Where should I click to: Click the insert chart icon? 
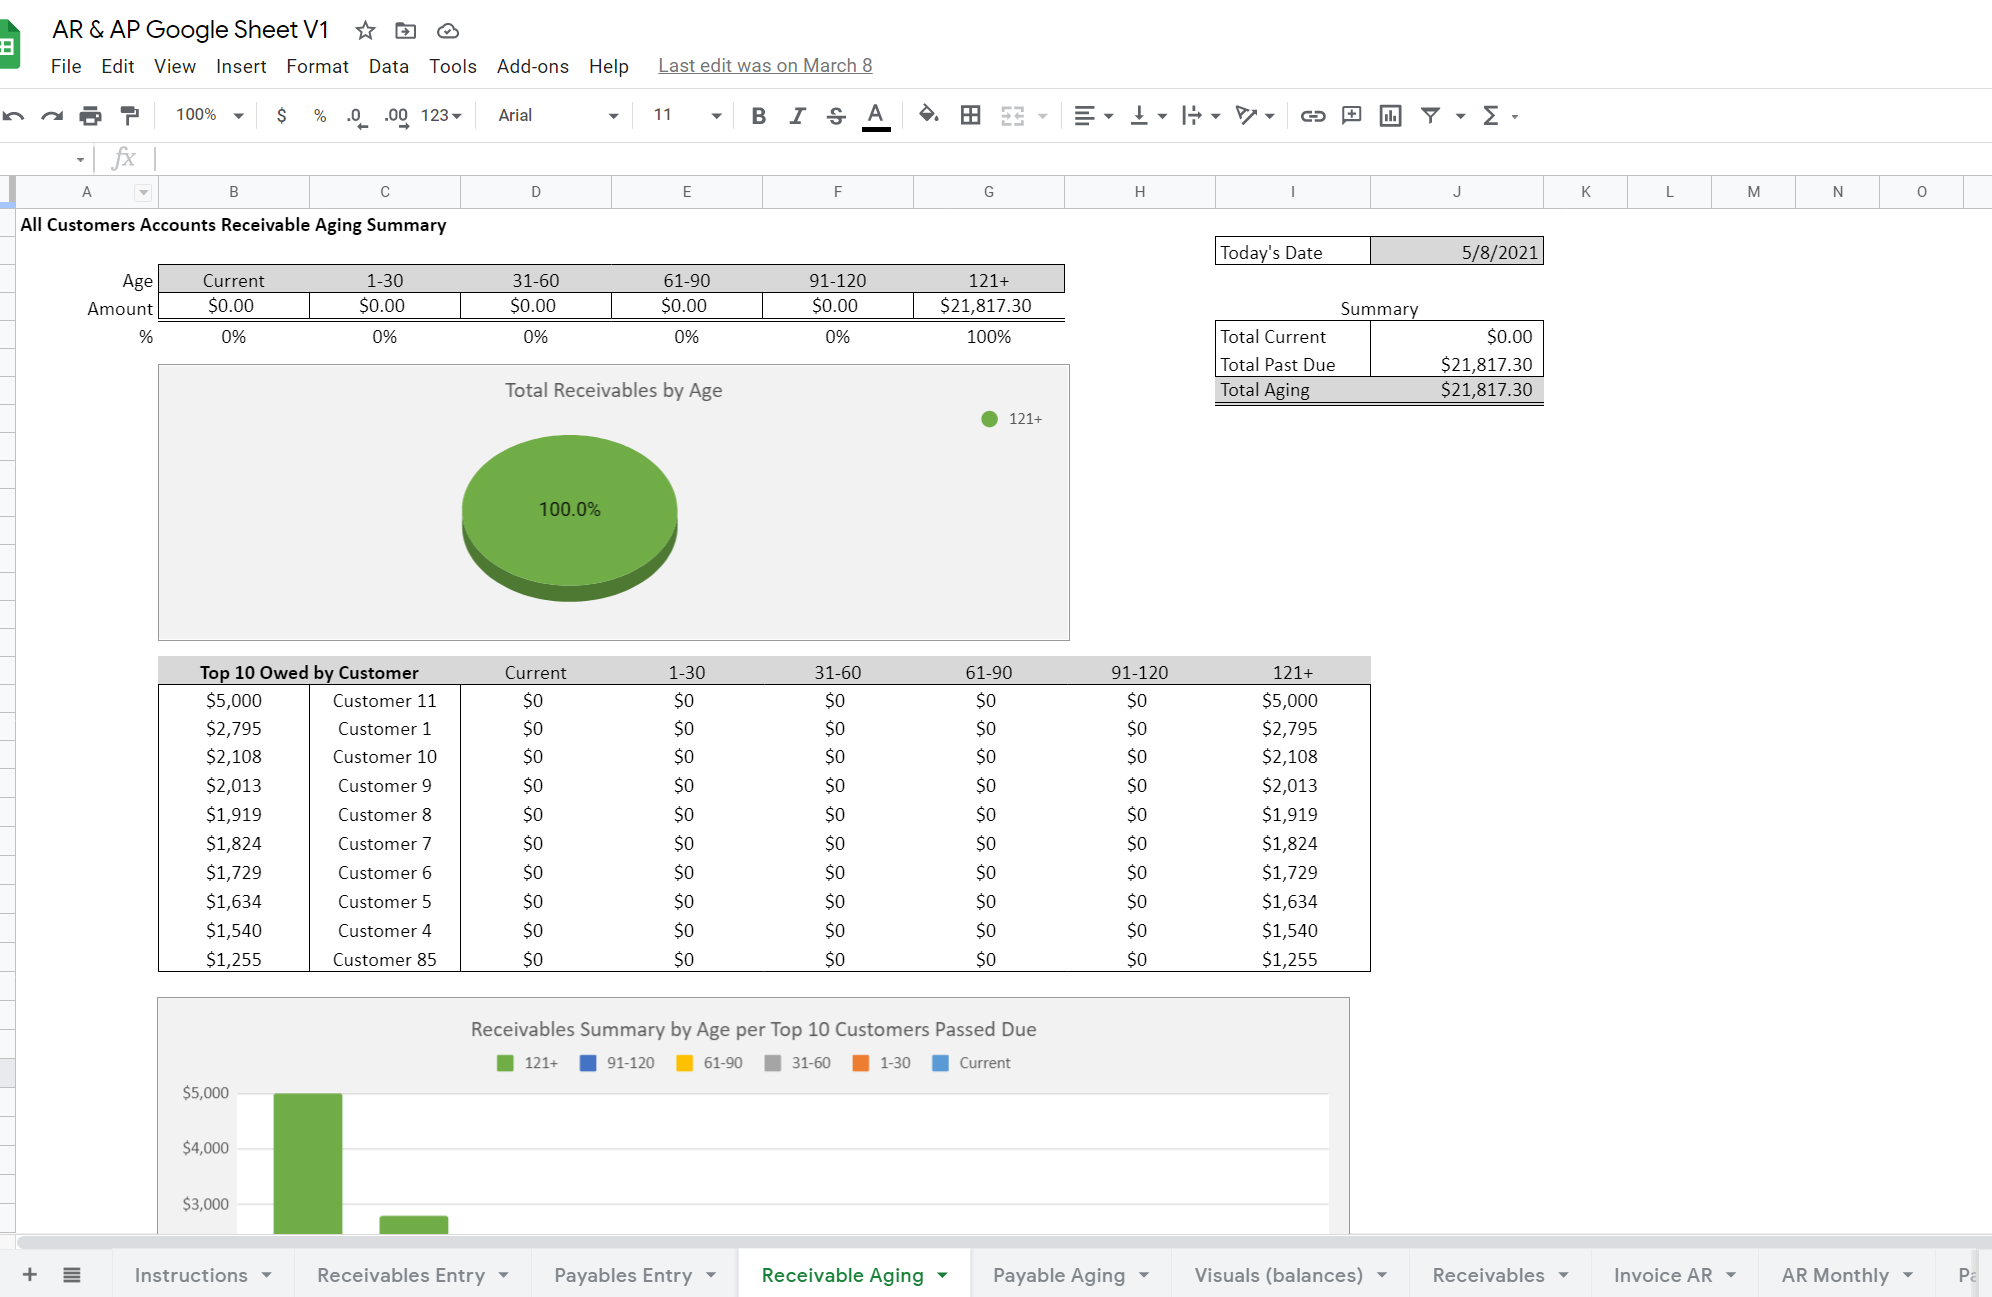(x=1390, y=116)
